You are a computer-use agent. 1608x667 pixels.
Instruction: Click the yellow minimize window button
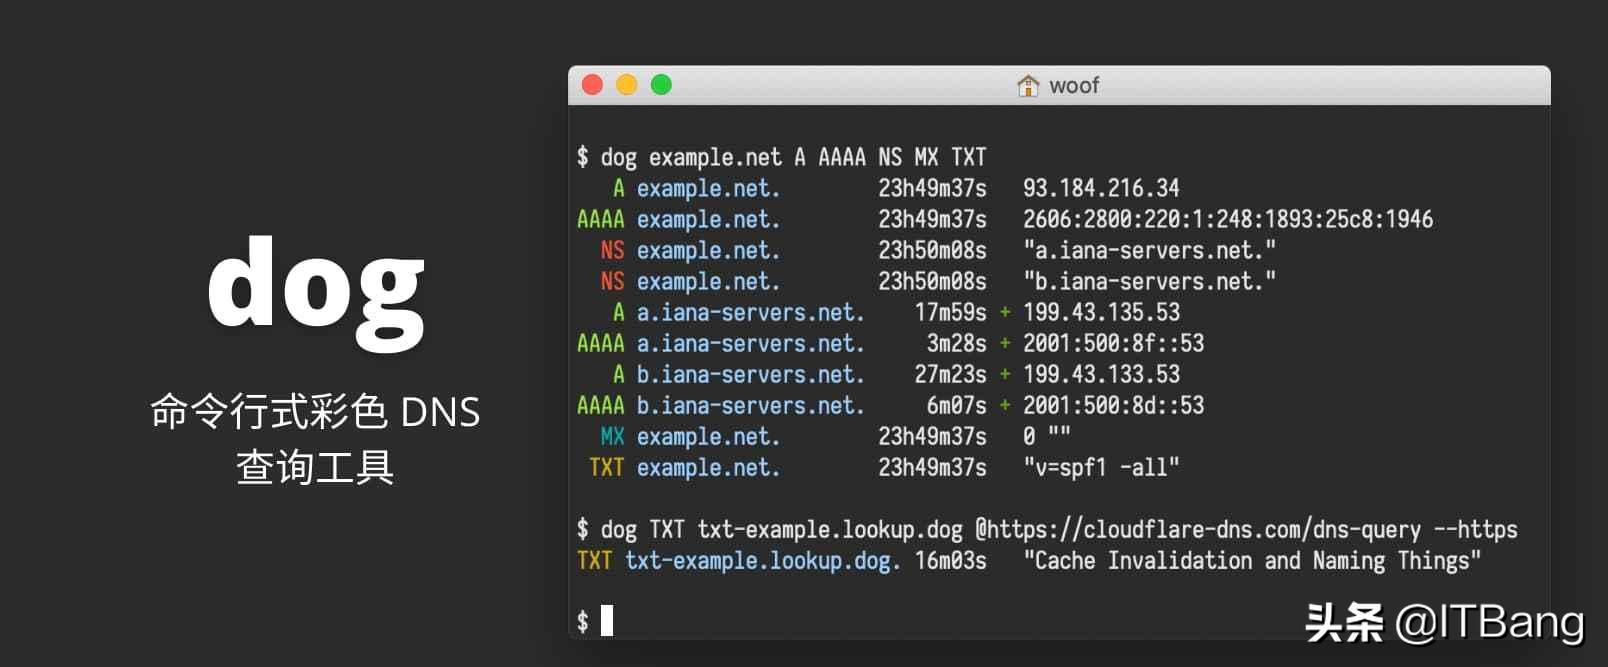[x=627, y=85]
